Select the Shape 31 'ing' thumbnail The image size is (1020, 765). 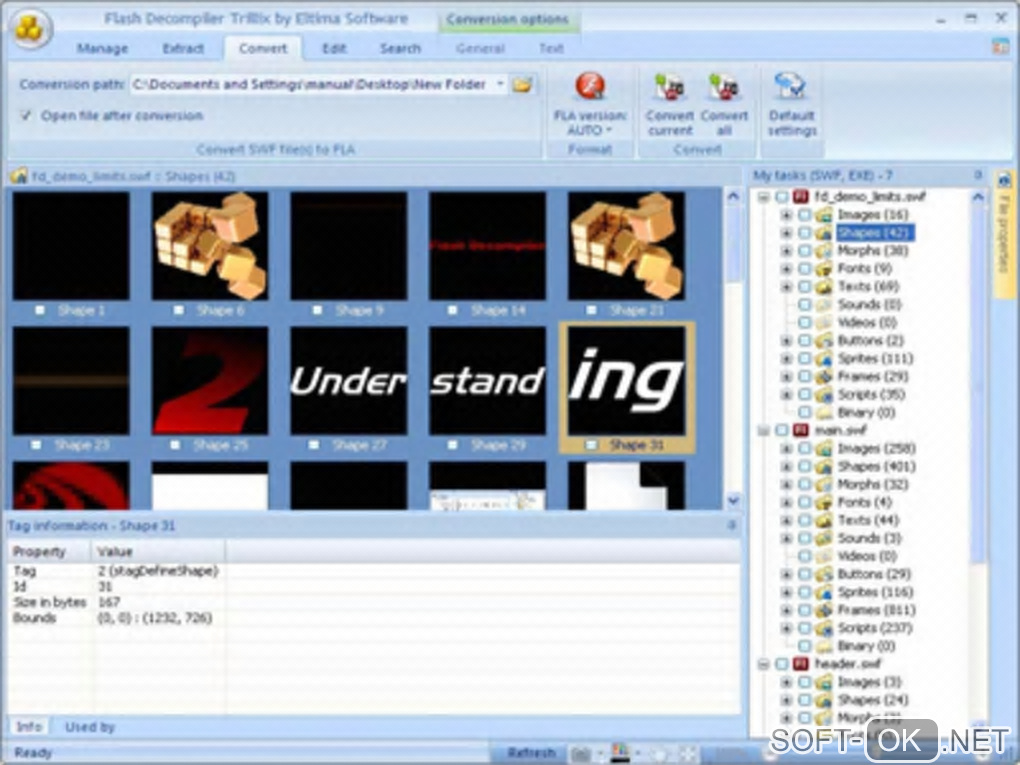[x=626, y=381]
